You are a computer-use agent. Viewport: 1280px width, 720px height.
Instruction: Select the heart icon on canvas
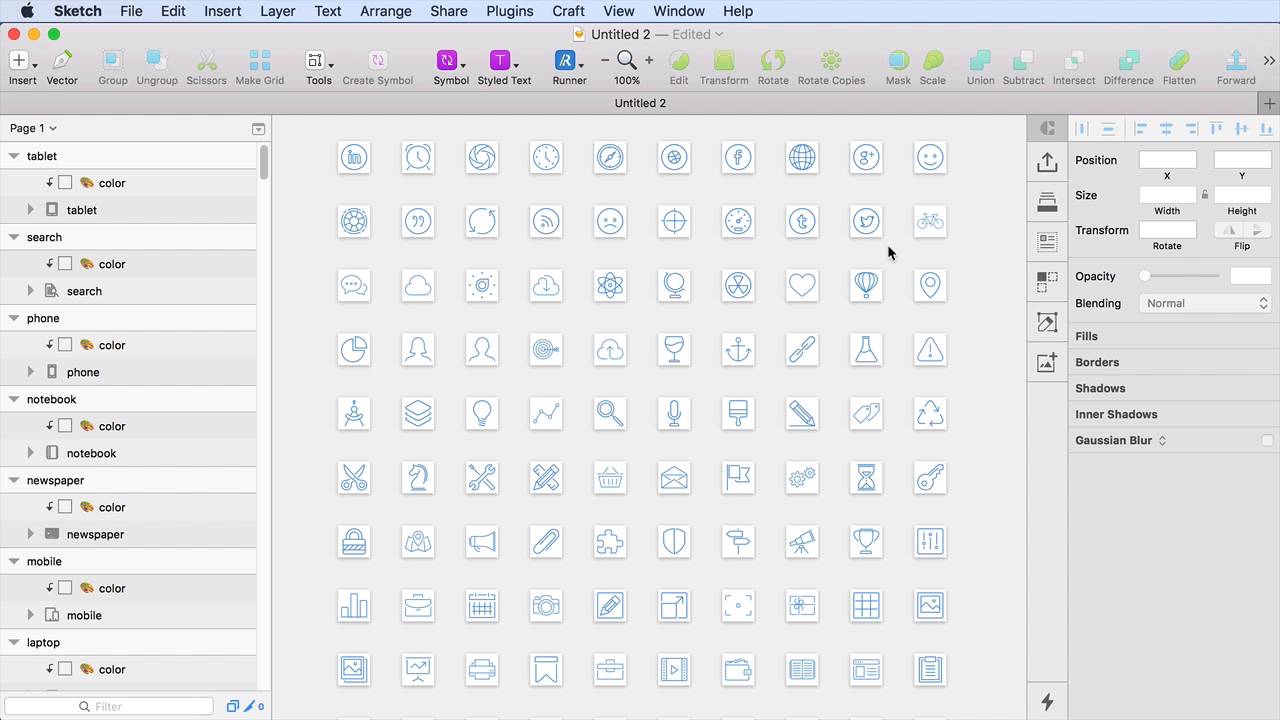[802, 285]
